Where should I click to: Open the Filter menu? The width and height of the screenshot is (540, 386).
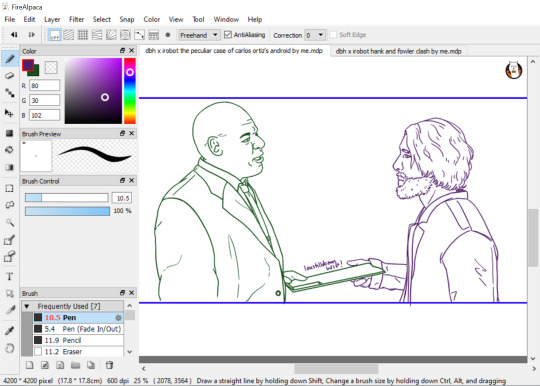(76, 19)
